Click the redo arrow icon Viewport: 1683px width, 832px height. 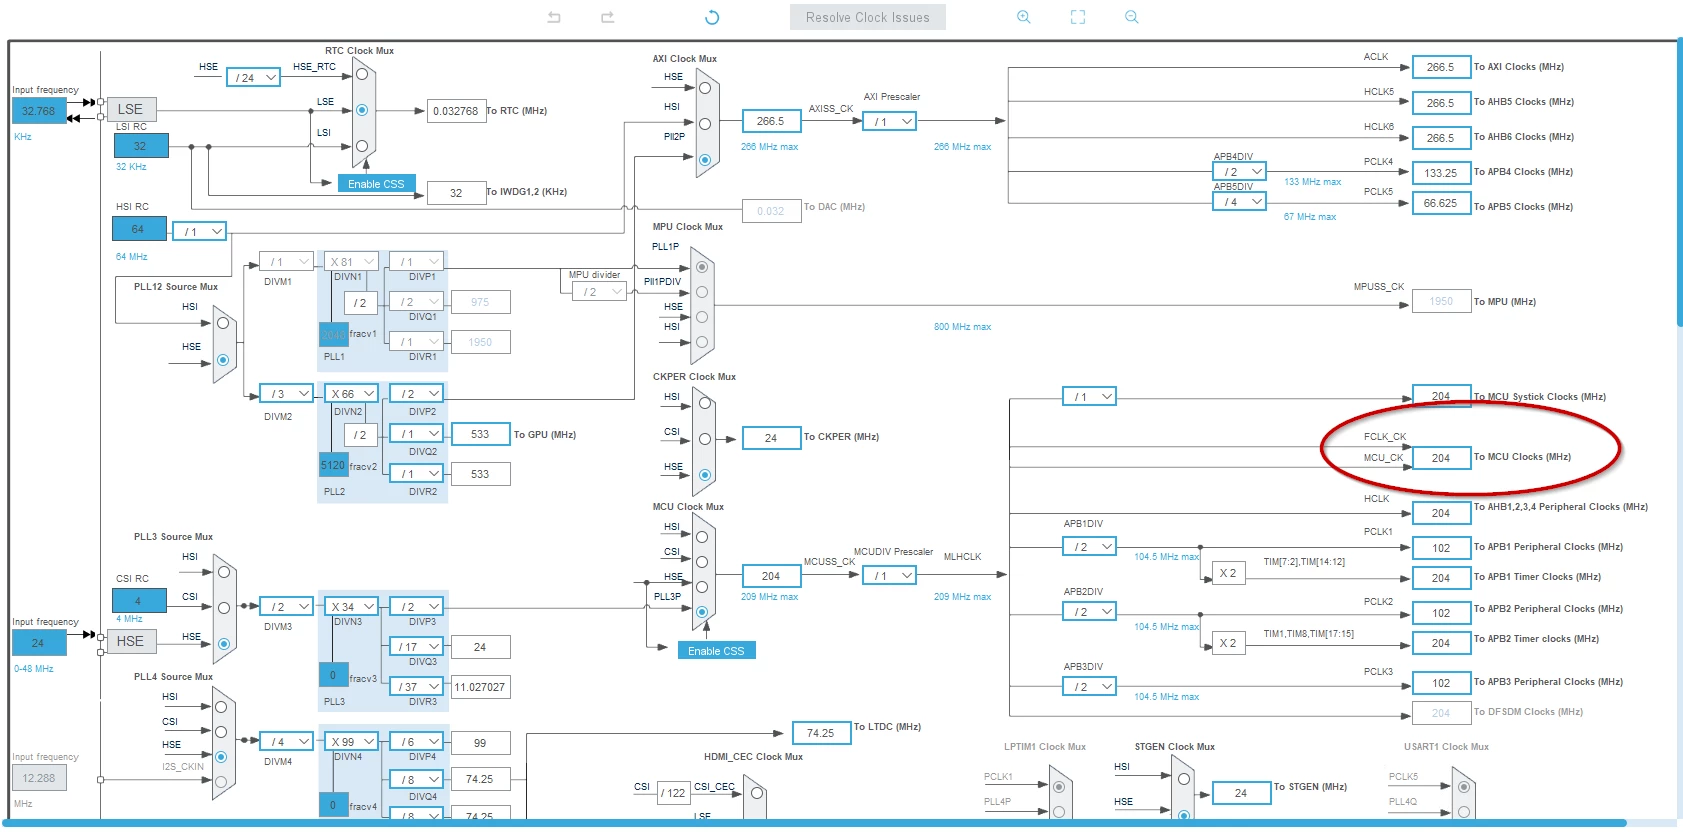pyautogui.click(x=607, y=17)
